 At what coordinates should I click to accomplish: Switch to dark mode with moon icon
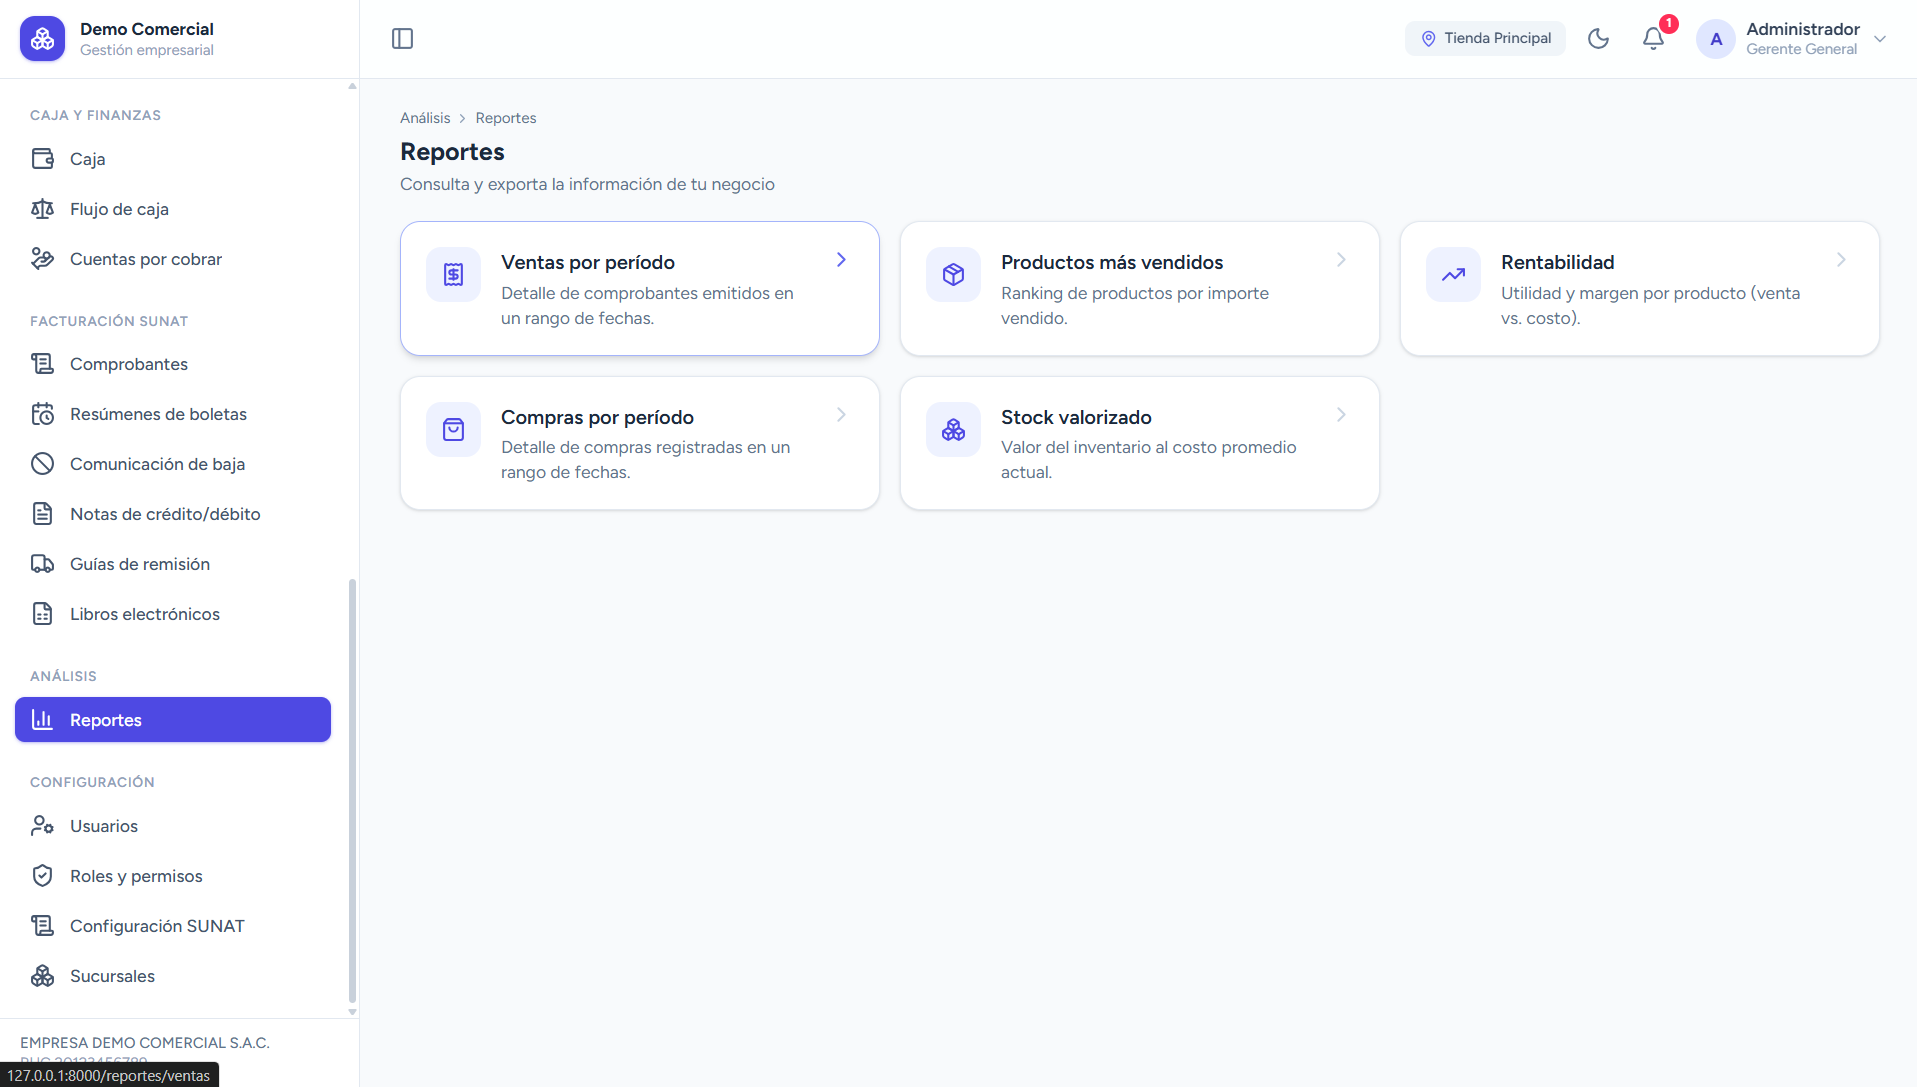pyautogui.click(x=1598, y=38)
